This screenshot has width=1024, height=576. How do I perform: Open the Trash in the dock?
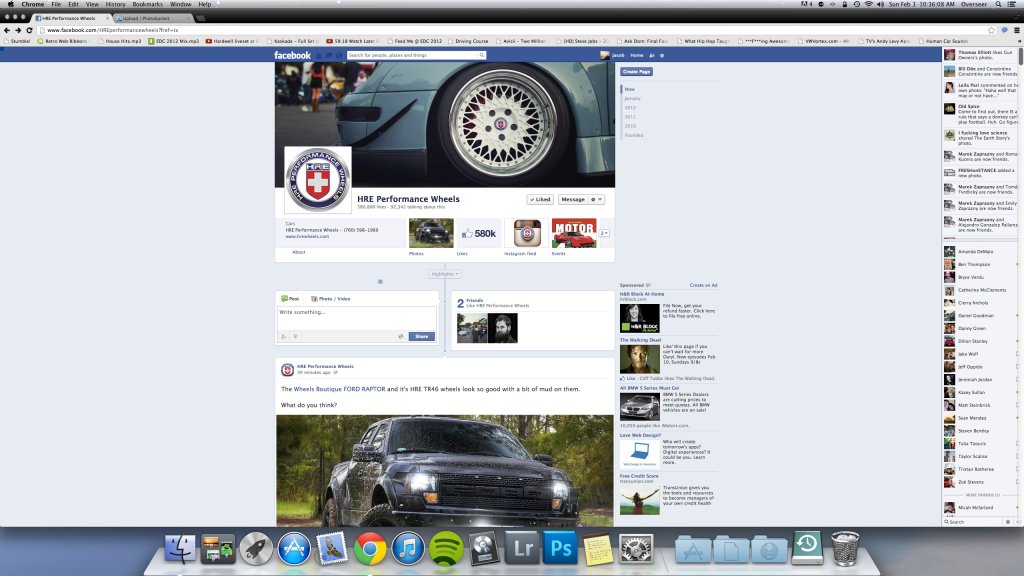pos(845,549)
